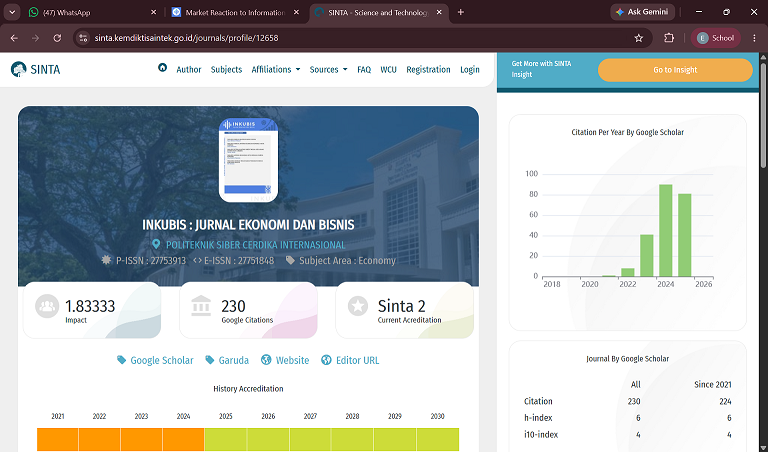Image resolution: width=768 pixels, height=452 pixels.
Task: Go to Registration page
Action: 428,70
